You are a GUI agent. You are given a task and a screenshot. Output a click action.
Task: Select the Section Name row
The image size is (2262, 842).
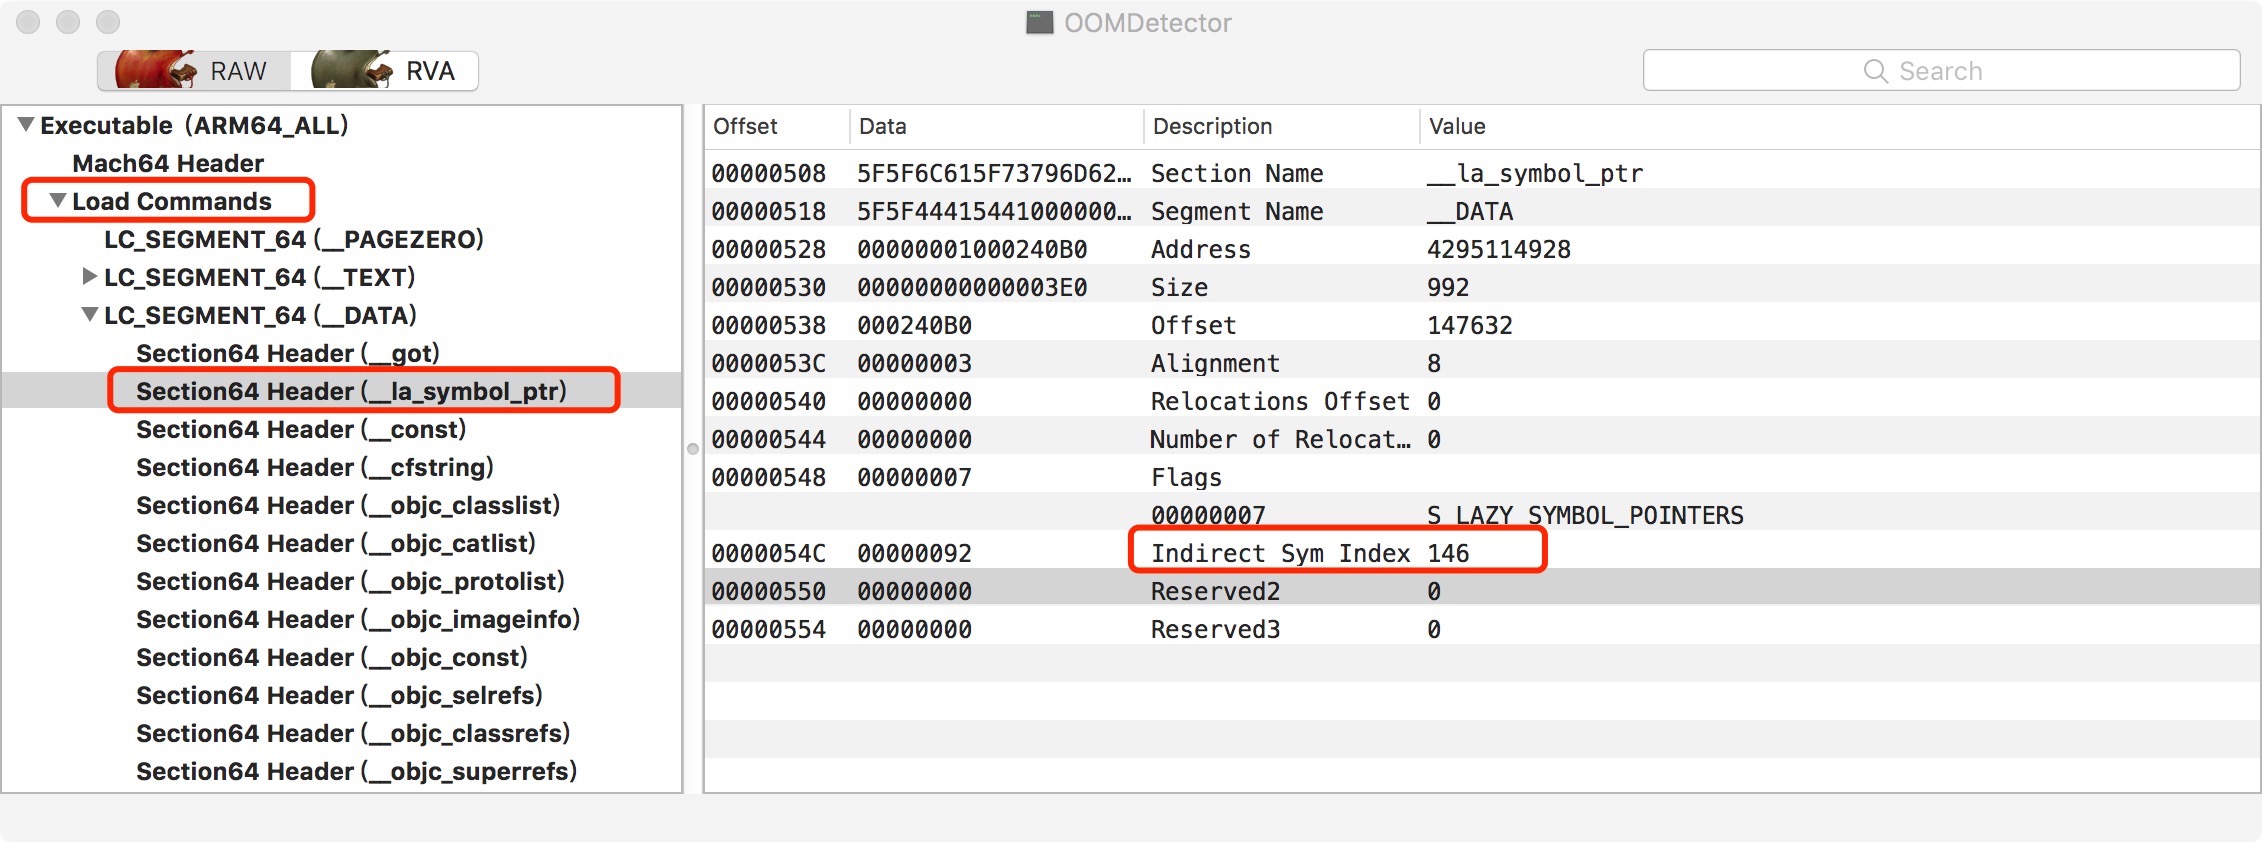pyautogui.click(x=1236, y=173)
